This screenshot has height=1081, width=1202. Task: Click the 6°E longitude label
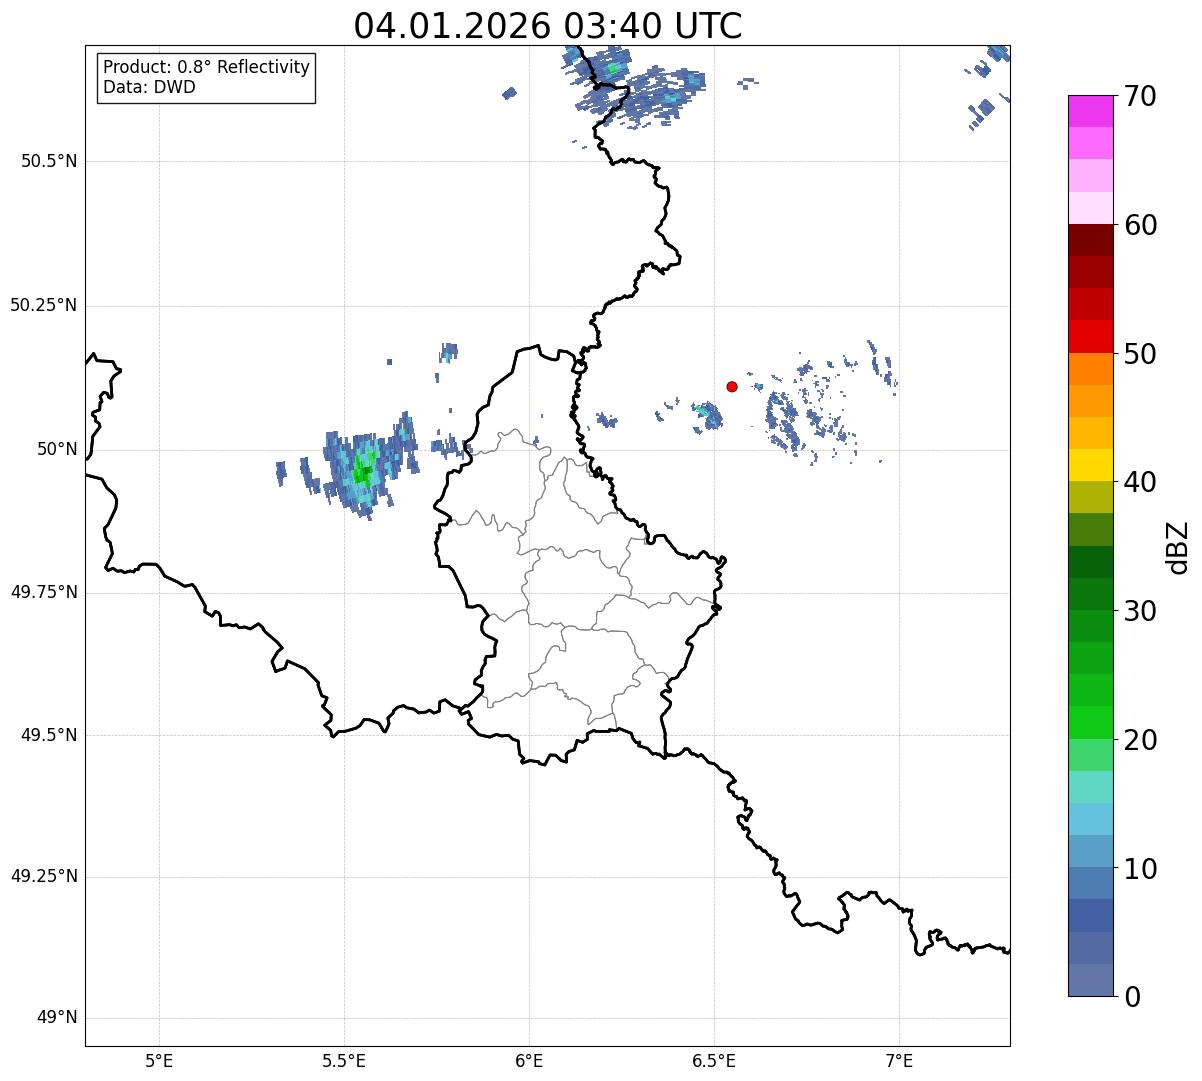click(x=529, y=1060)
